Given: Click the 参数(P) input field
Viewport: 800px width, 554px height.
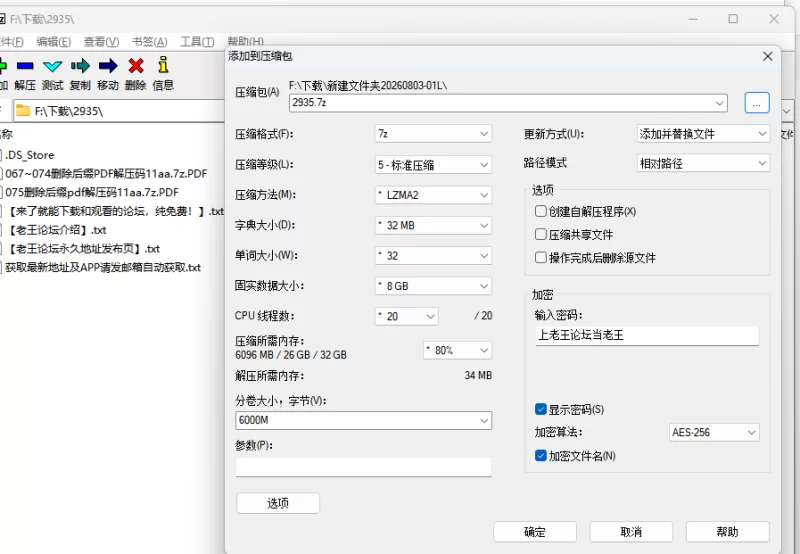Looking at the screenshot, I should 363,467.
